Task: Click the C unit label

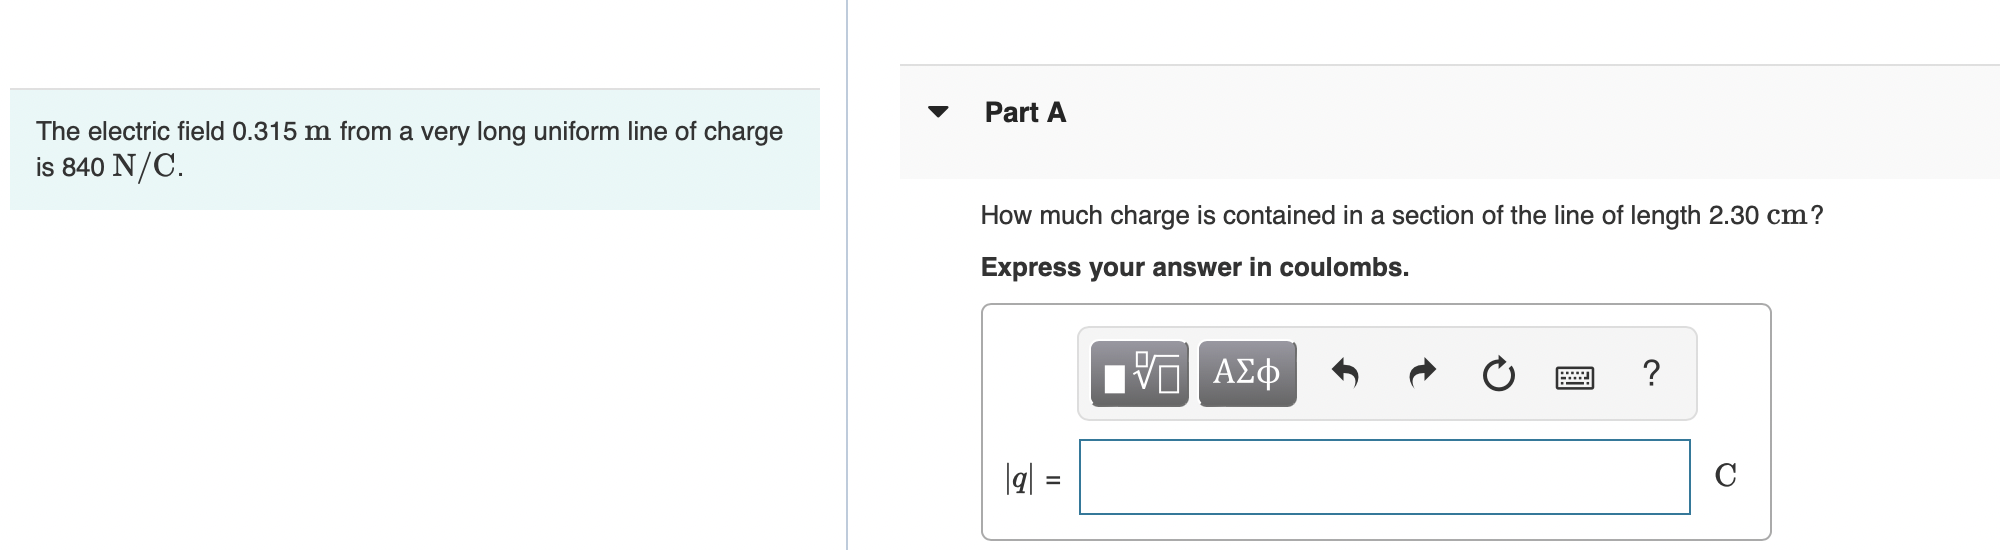Action: (1725, 475)
